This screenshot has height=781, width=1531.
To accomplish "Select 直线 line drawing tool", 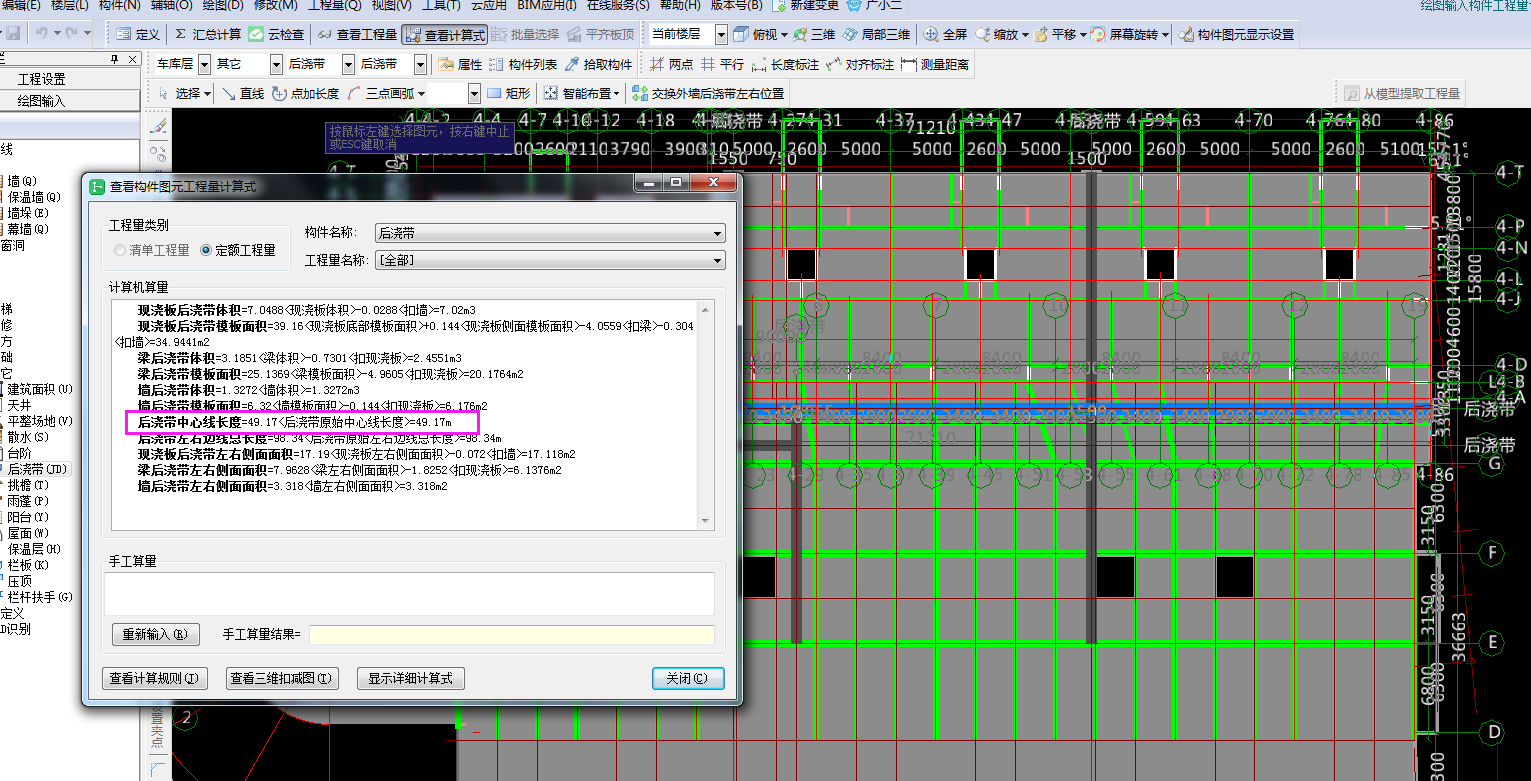I will (243, 93).
